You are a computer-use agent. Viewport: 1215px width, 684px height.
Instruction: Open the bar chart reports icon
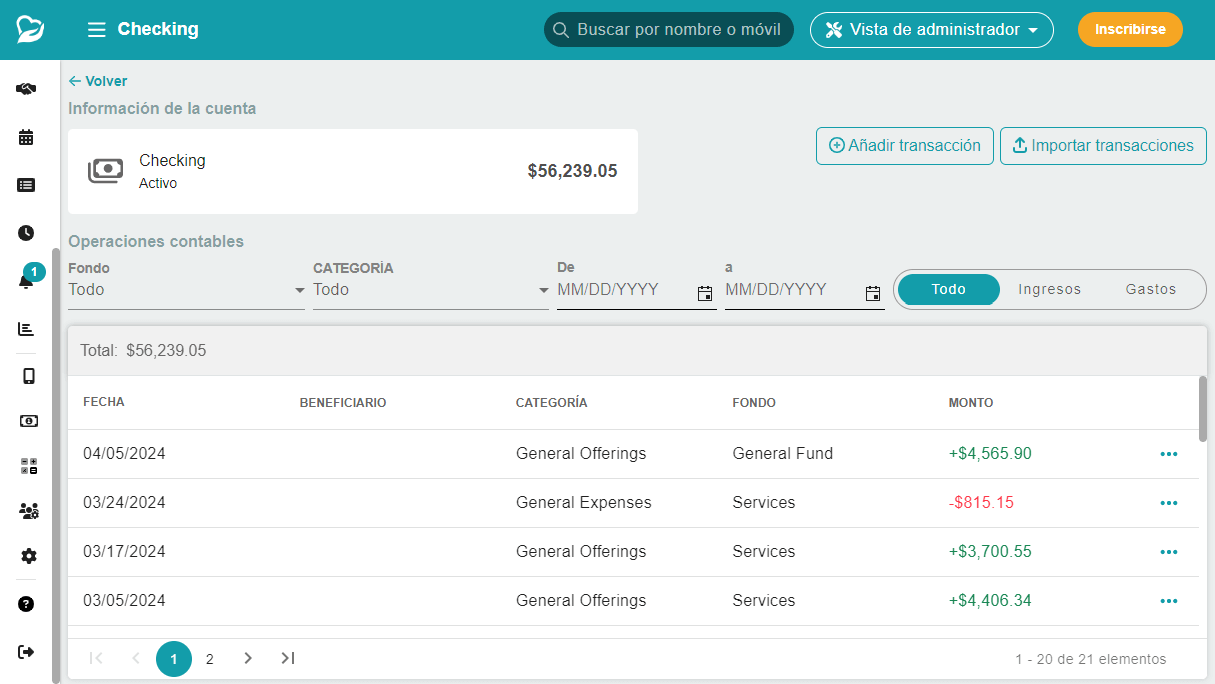coord(27,329)
